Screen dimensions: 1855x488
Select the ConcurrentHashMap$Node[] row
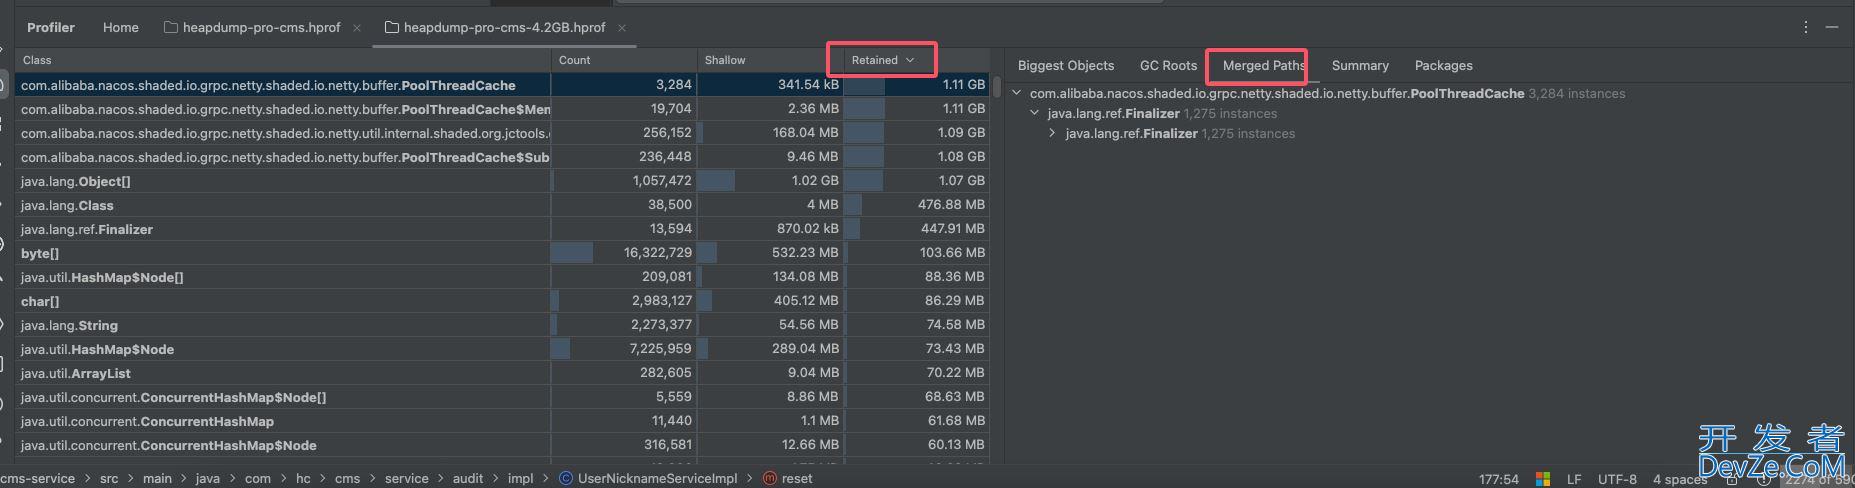[x=502, y=397]
